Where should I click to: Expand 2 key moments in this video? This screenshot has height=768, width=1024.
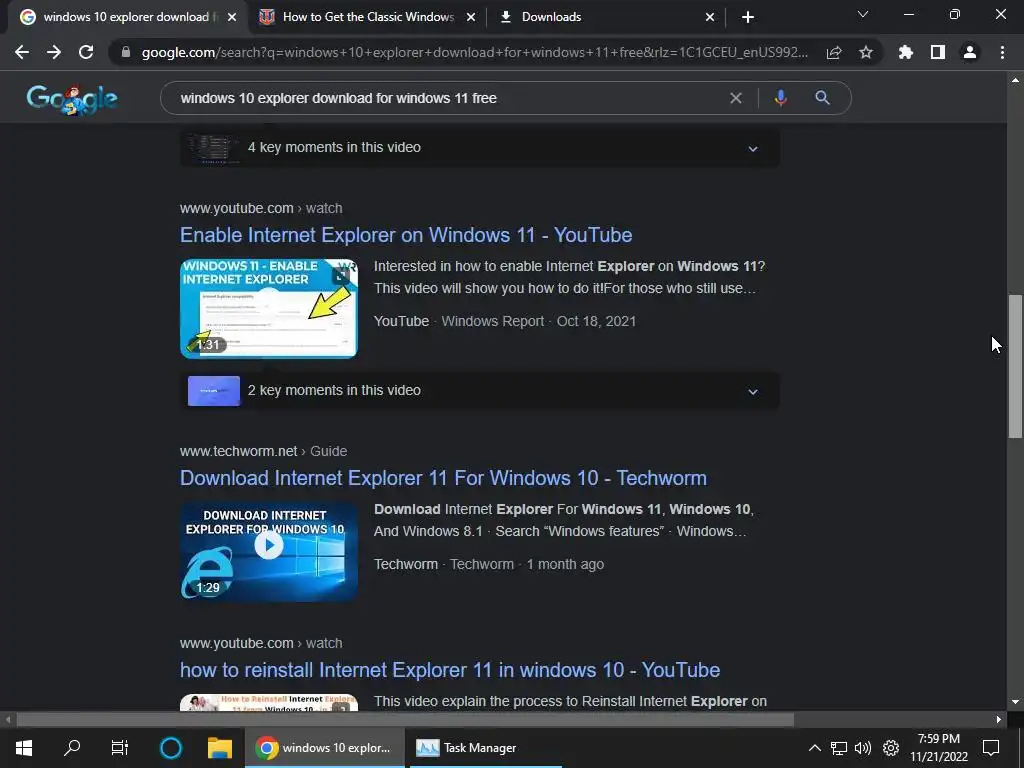[x=480, y=391]
